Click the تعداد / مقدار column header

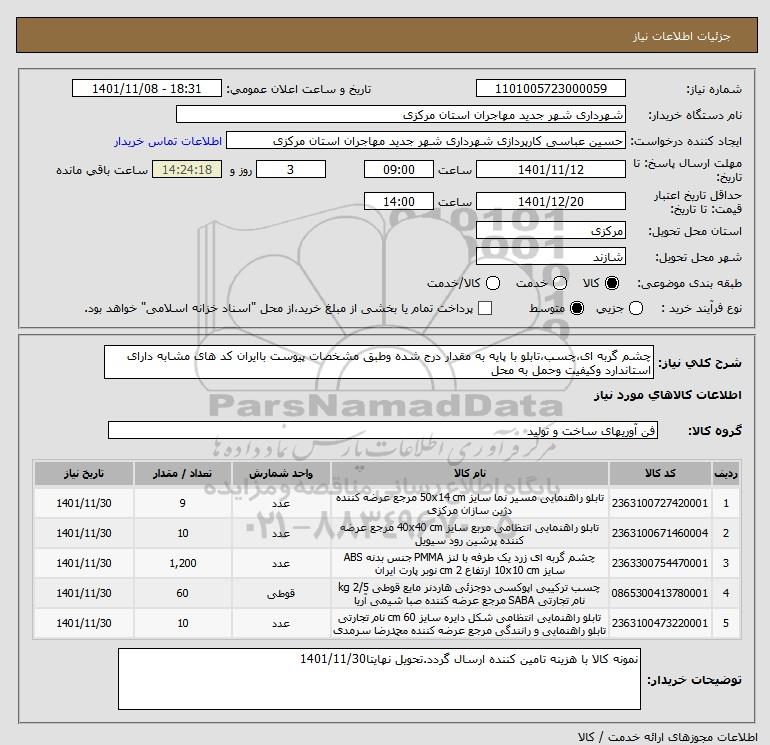point(183,473)
